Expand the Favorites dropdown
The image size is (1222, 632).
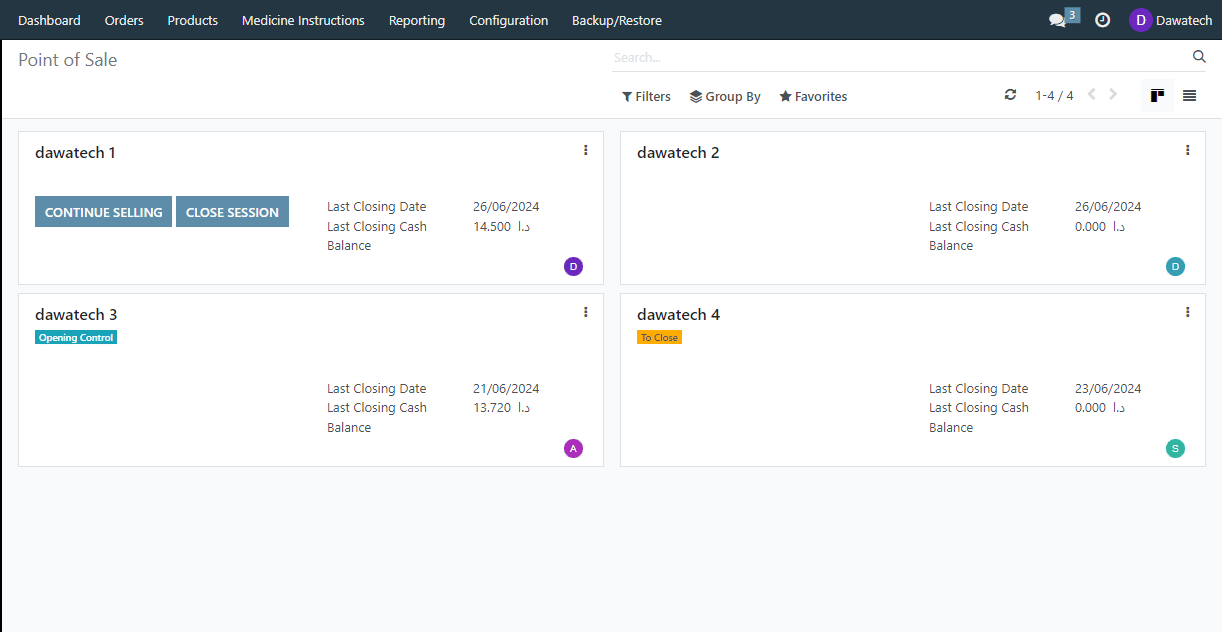[813, 96]
